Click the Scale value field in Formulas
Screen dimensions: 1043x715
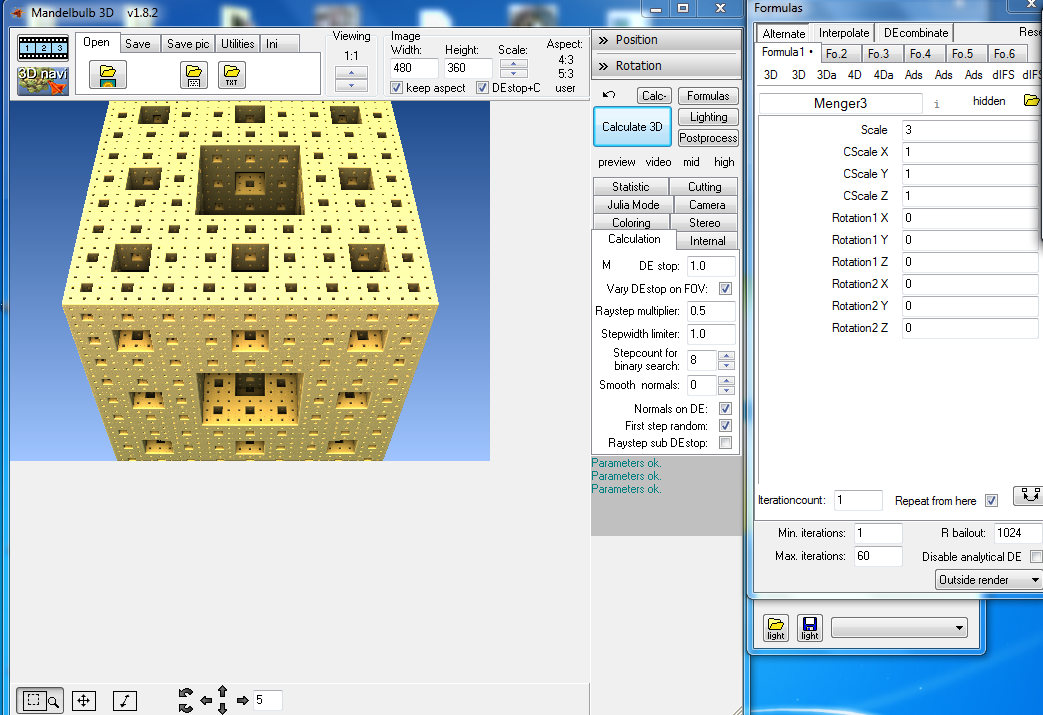click(971, 130)
